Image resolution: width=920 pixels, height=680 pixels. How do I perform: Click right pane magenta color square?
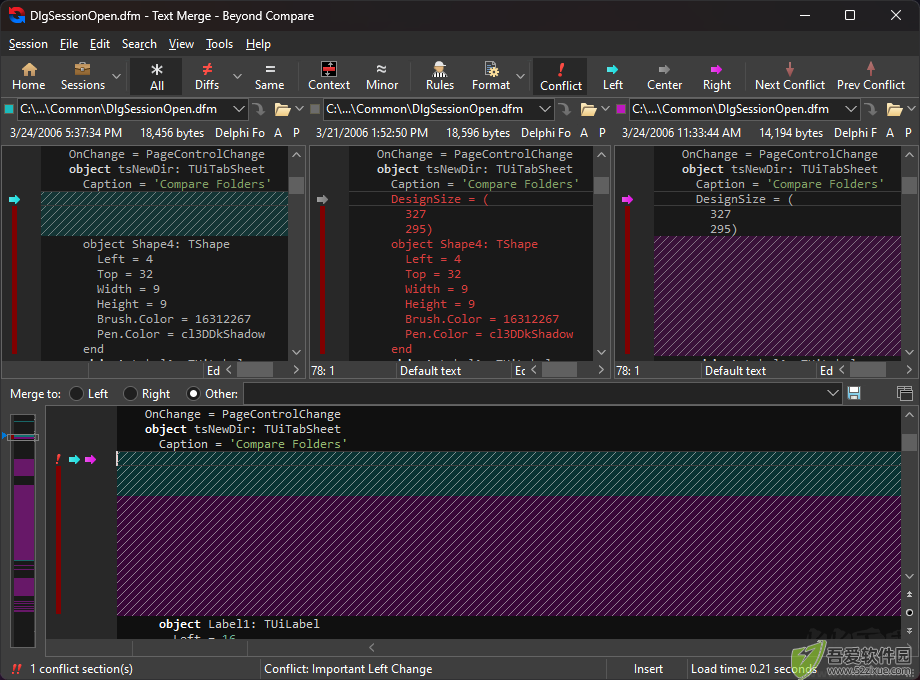621,109
